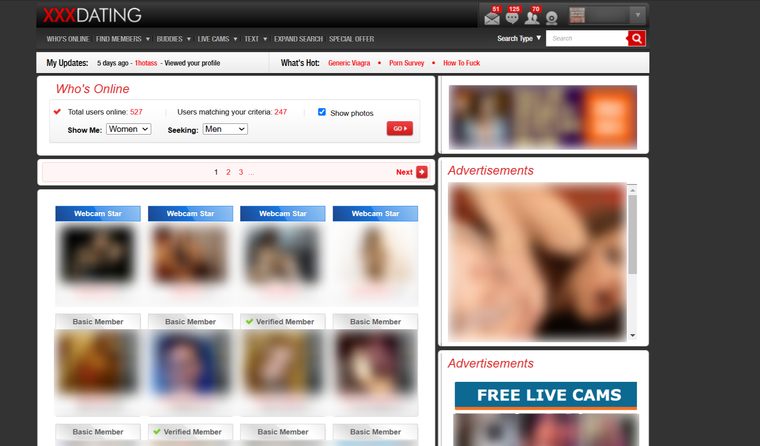The width and height of the screenshot is (760, 446).
Task: Expand the Text menu
Action: pyautogui.click(x=255, y=39)
